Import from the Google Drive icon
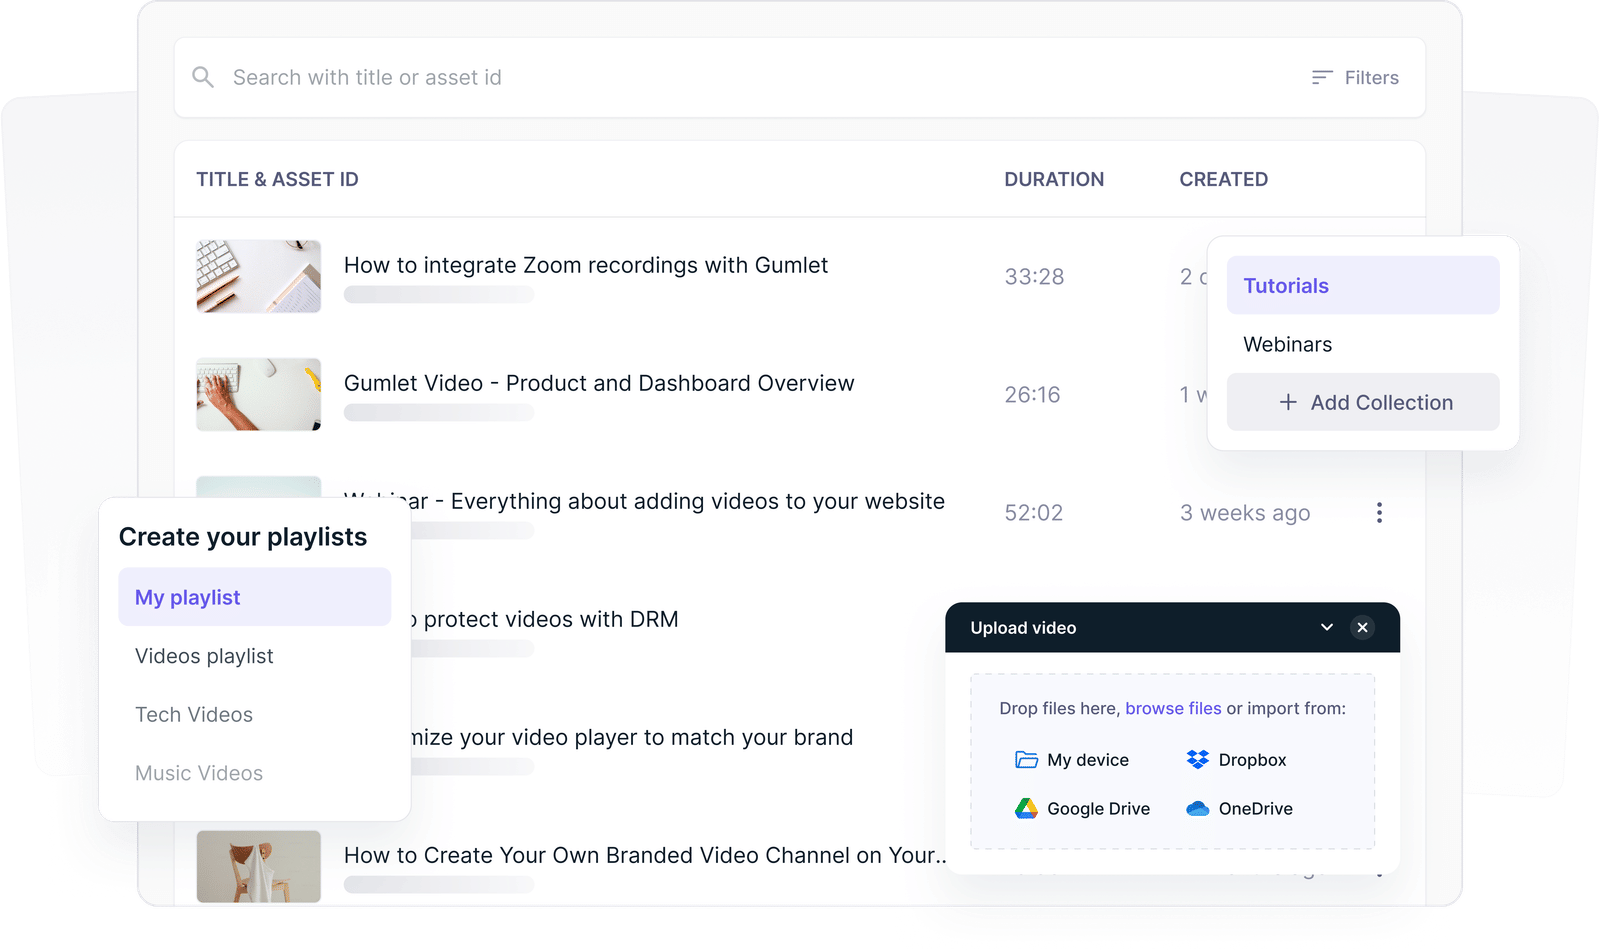This screenshot has width=1600, height=950. 1026,808
